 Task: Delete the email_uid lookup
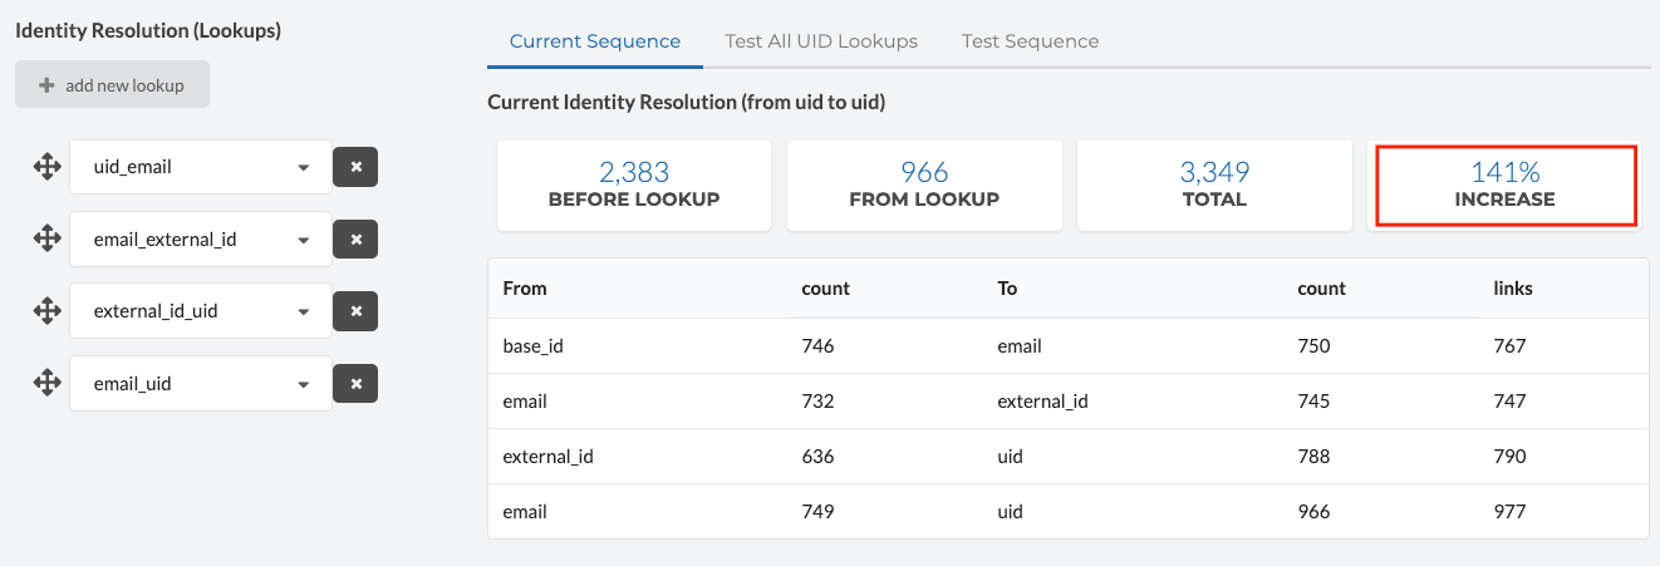coord(355,383)
